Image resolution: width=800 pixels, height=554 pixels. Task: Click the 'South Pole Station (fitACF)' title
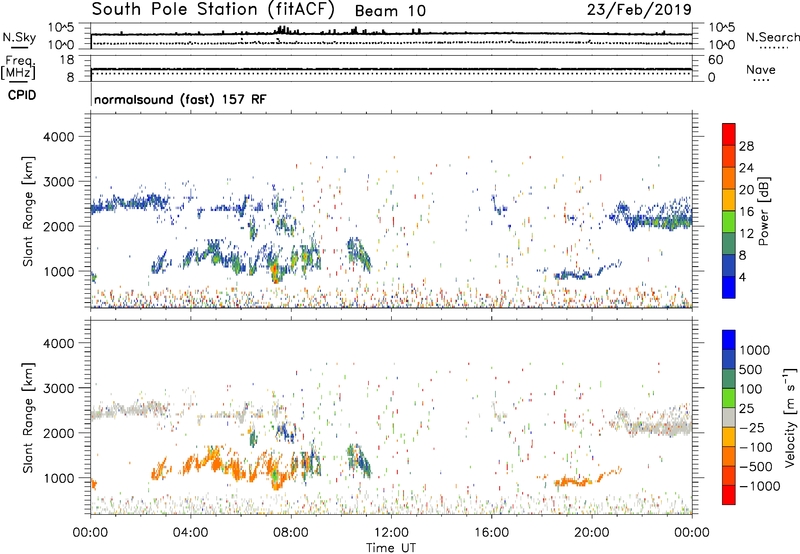(x=213, y=10)
